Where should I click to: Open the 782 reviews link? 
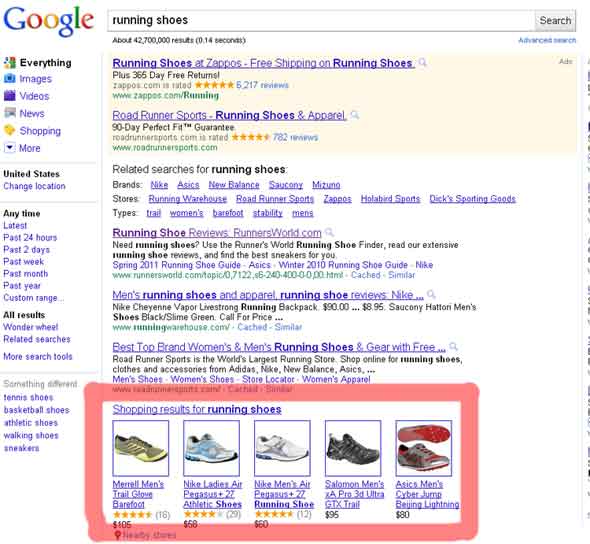tap(295, 137)
